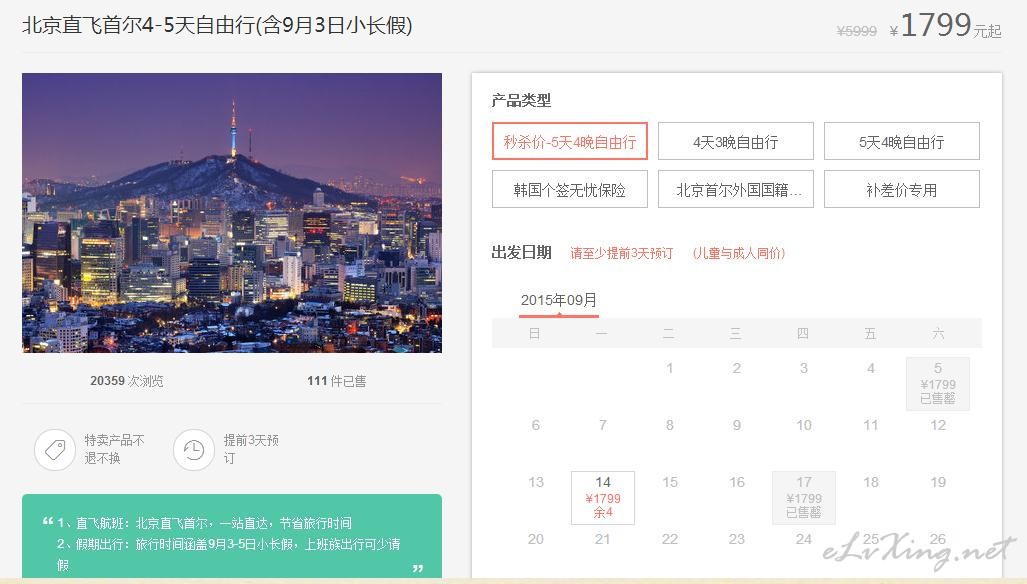Click date 10 in the calendar

(x=804, y=425)
